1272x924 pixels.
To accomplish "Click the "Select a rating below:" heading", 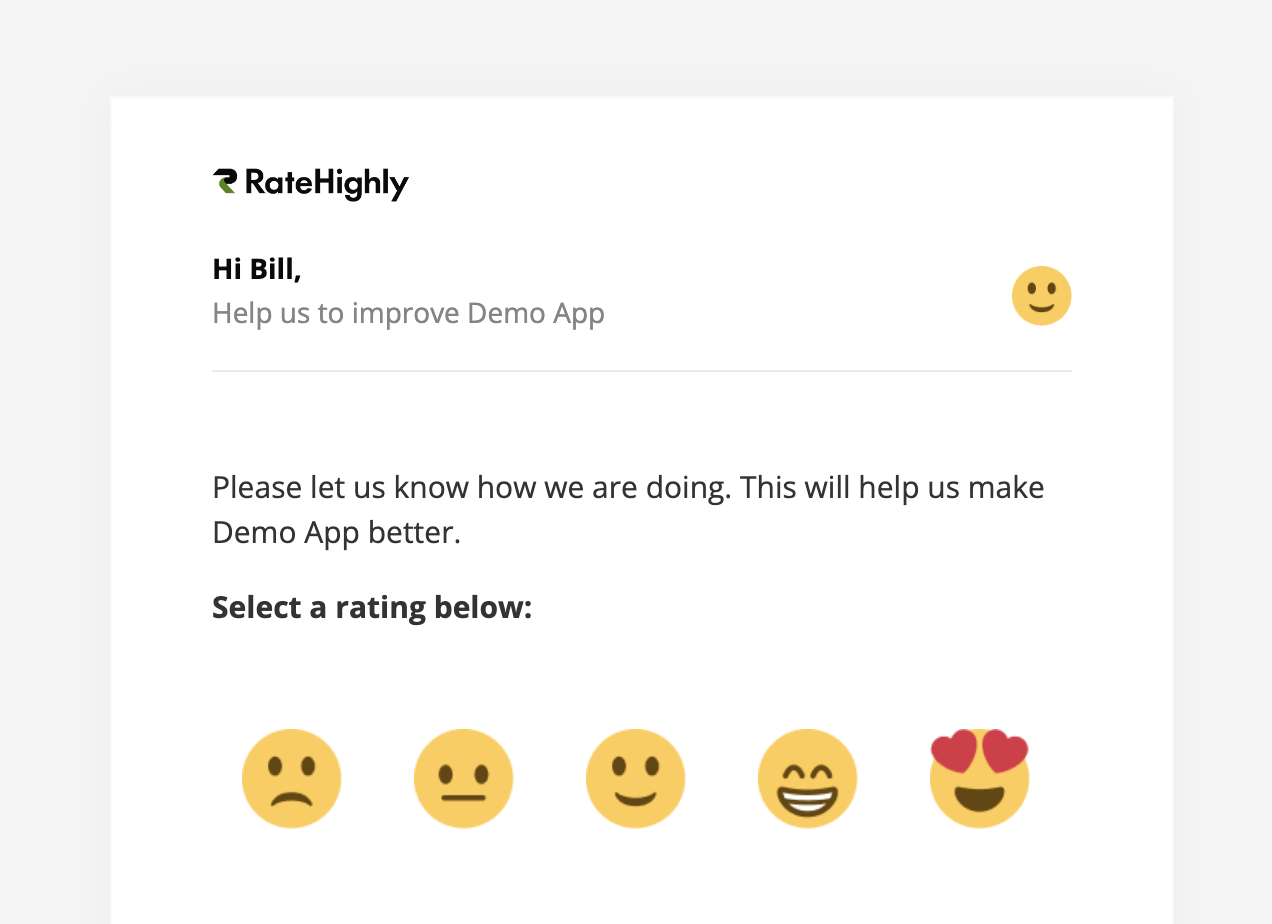I will point(371,607).
